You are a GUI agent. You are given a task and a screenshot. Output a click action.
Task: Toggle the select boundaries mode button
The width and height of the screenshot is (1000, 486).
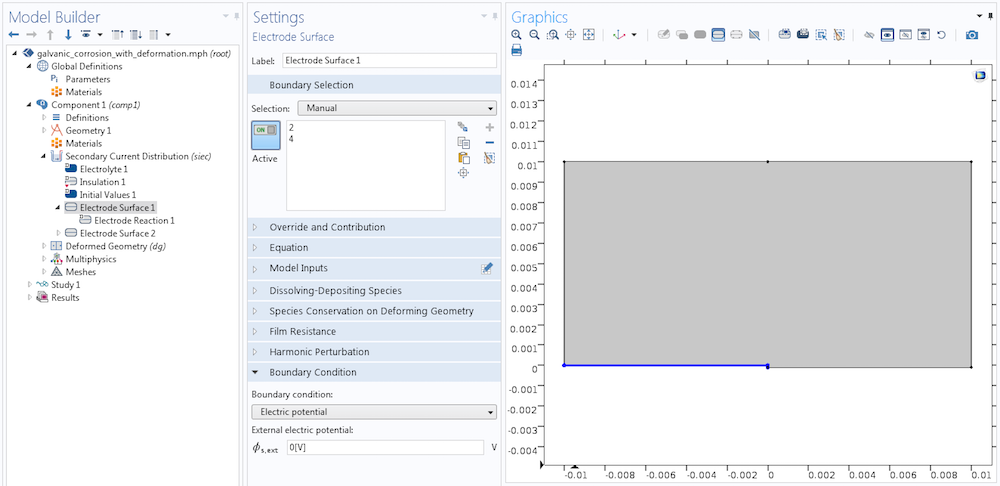point(718,35)
